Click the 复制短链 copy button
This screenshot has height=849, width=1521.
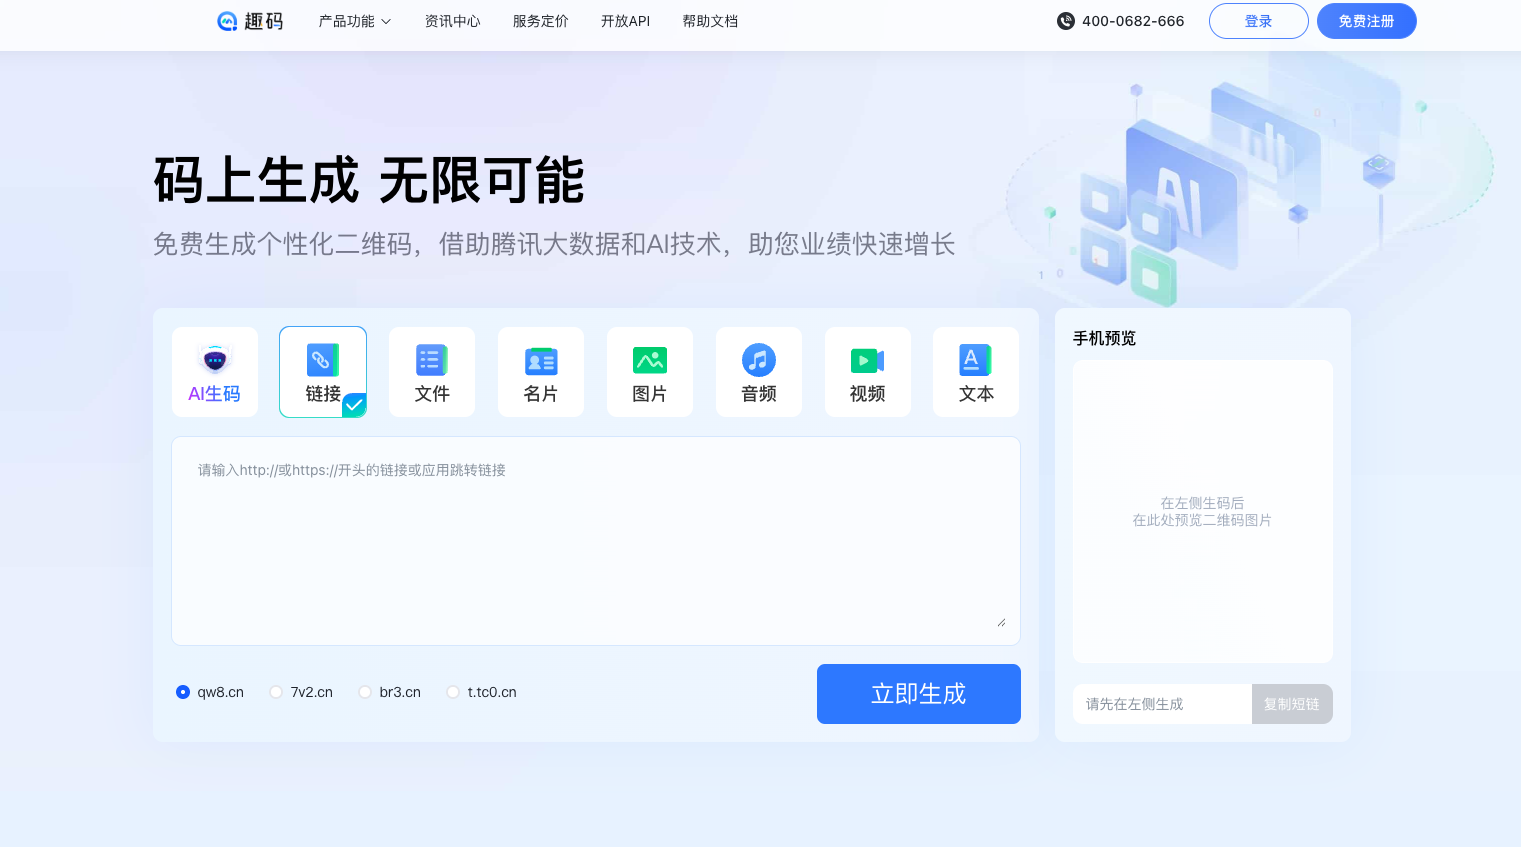click(1292, 703)
